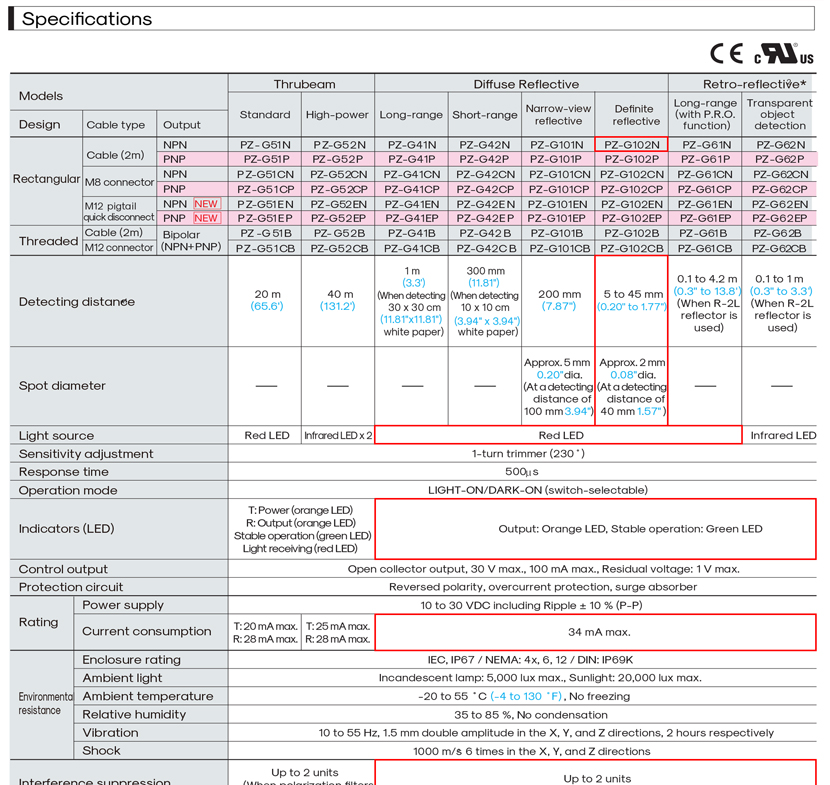Select the Short-range column header
Viewport: 830px width, 785px height.
click(485, 115)
